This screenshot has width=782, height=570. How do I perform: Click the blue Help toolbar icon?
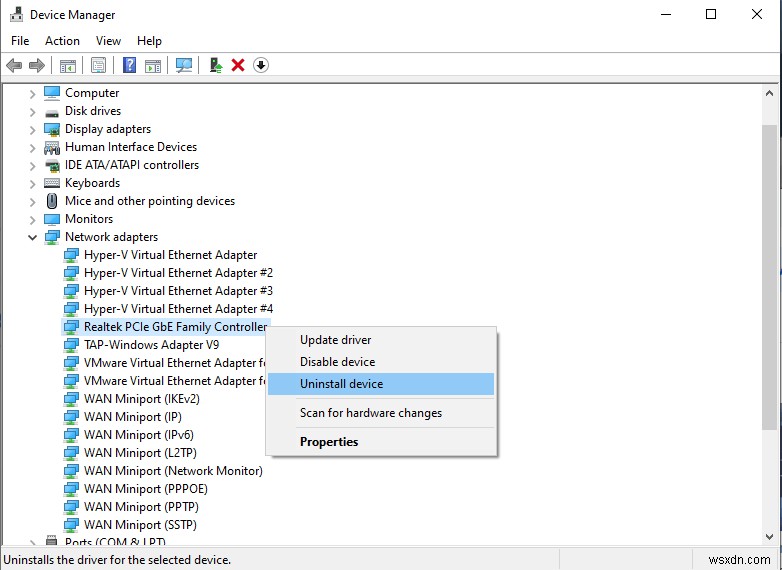(129, 65)
